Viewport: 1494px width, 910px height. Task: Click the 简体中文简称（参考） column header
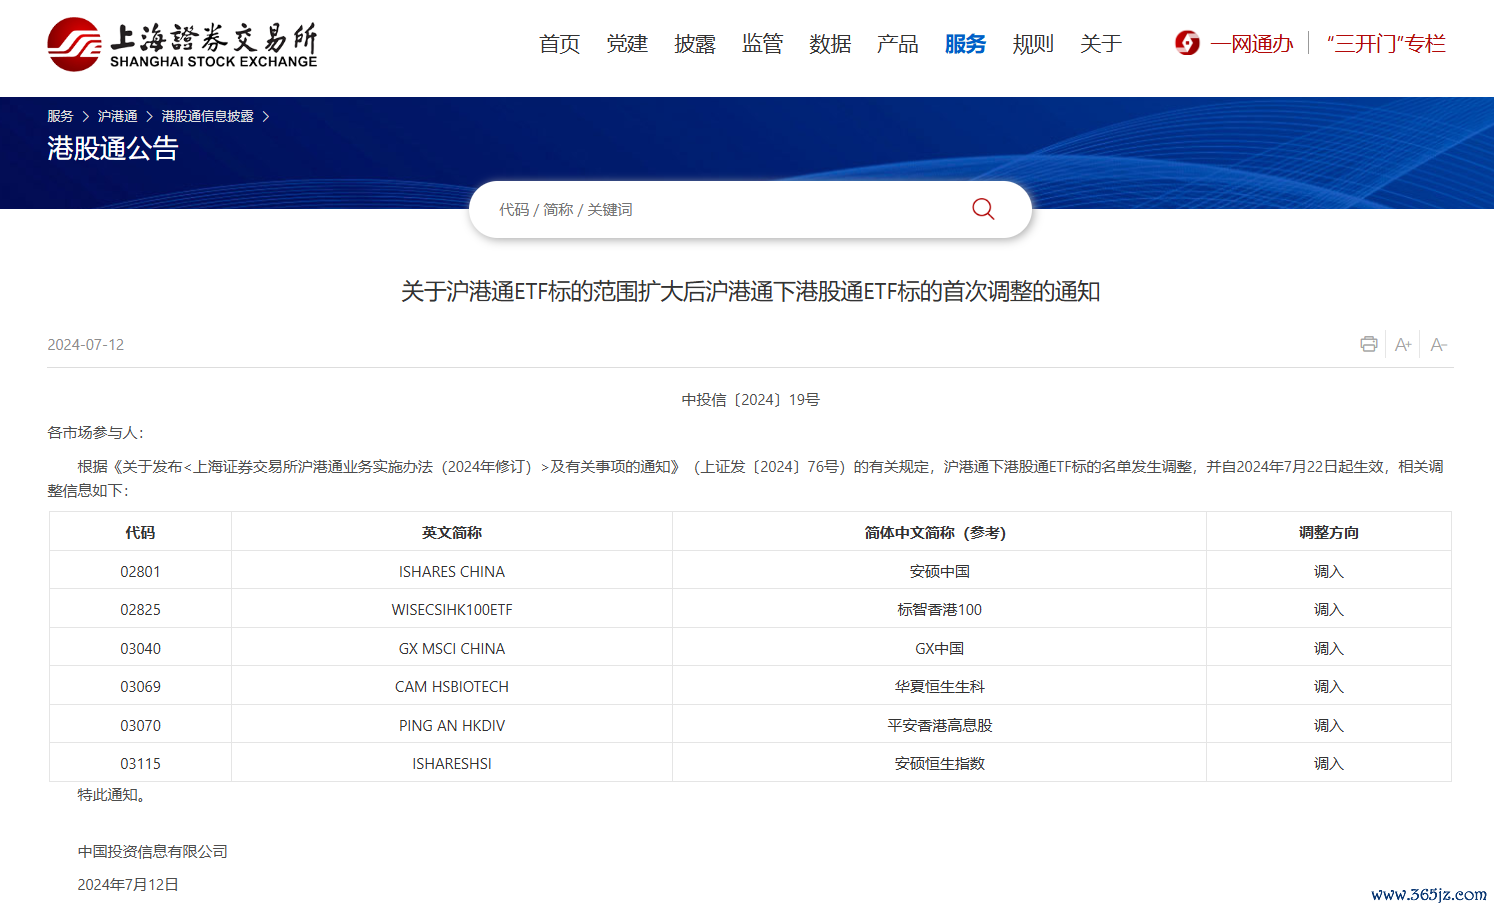pyautogui.click(x=939, y=532)
